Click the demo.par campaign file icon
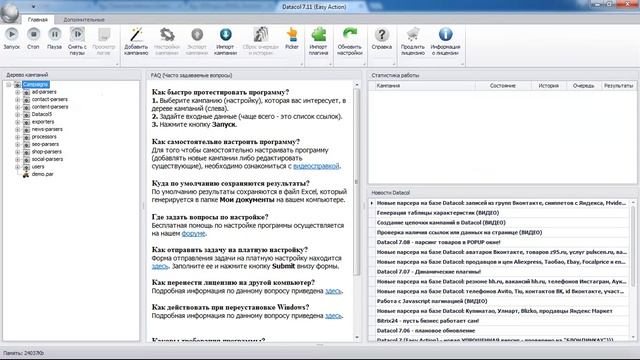Image resolution: width=640 pixels, height=360 pixels. [26, 174]
